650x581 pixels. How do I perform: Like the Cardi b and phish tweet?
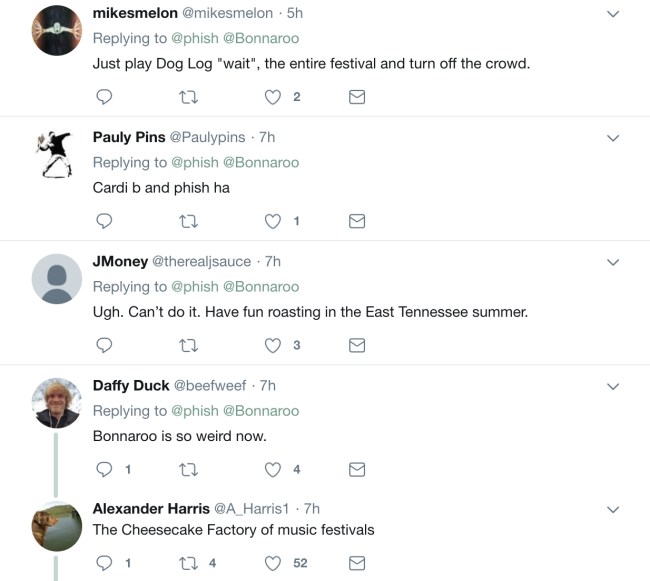click(273, 221)
